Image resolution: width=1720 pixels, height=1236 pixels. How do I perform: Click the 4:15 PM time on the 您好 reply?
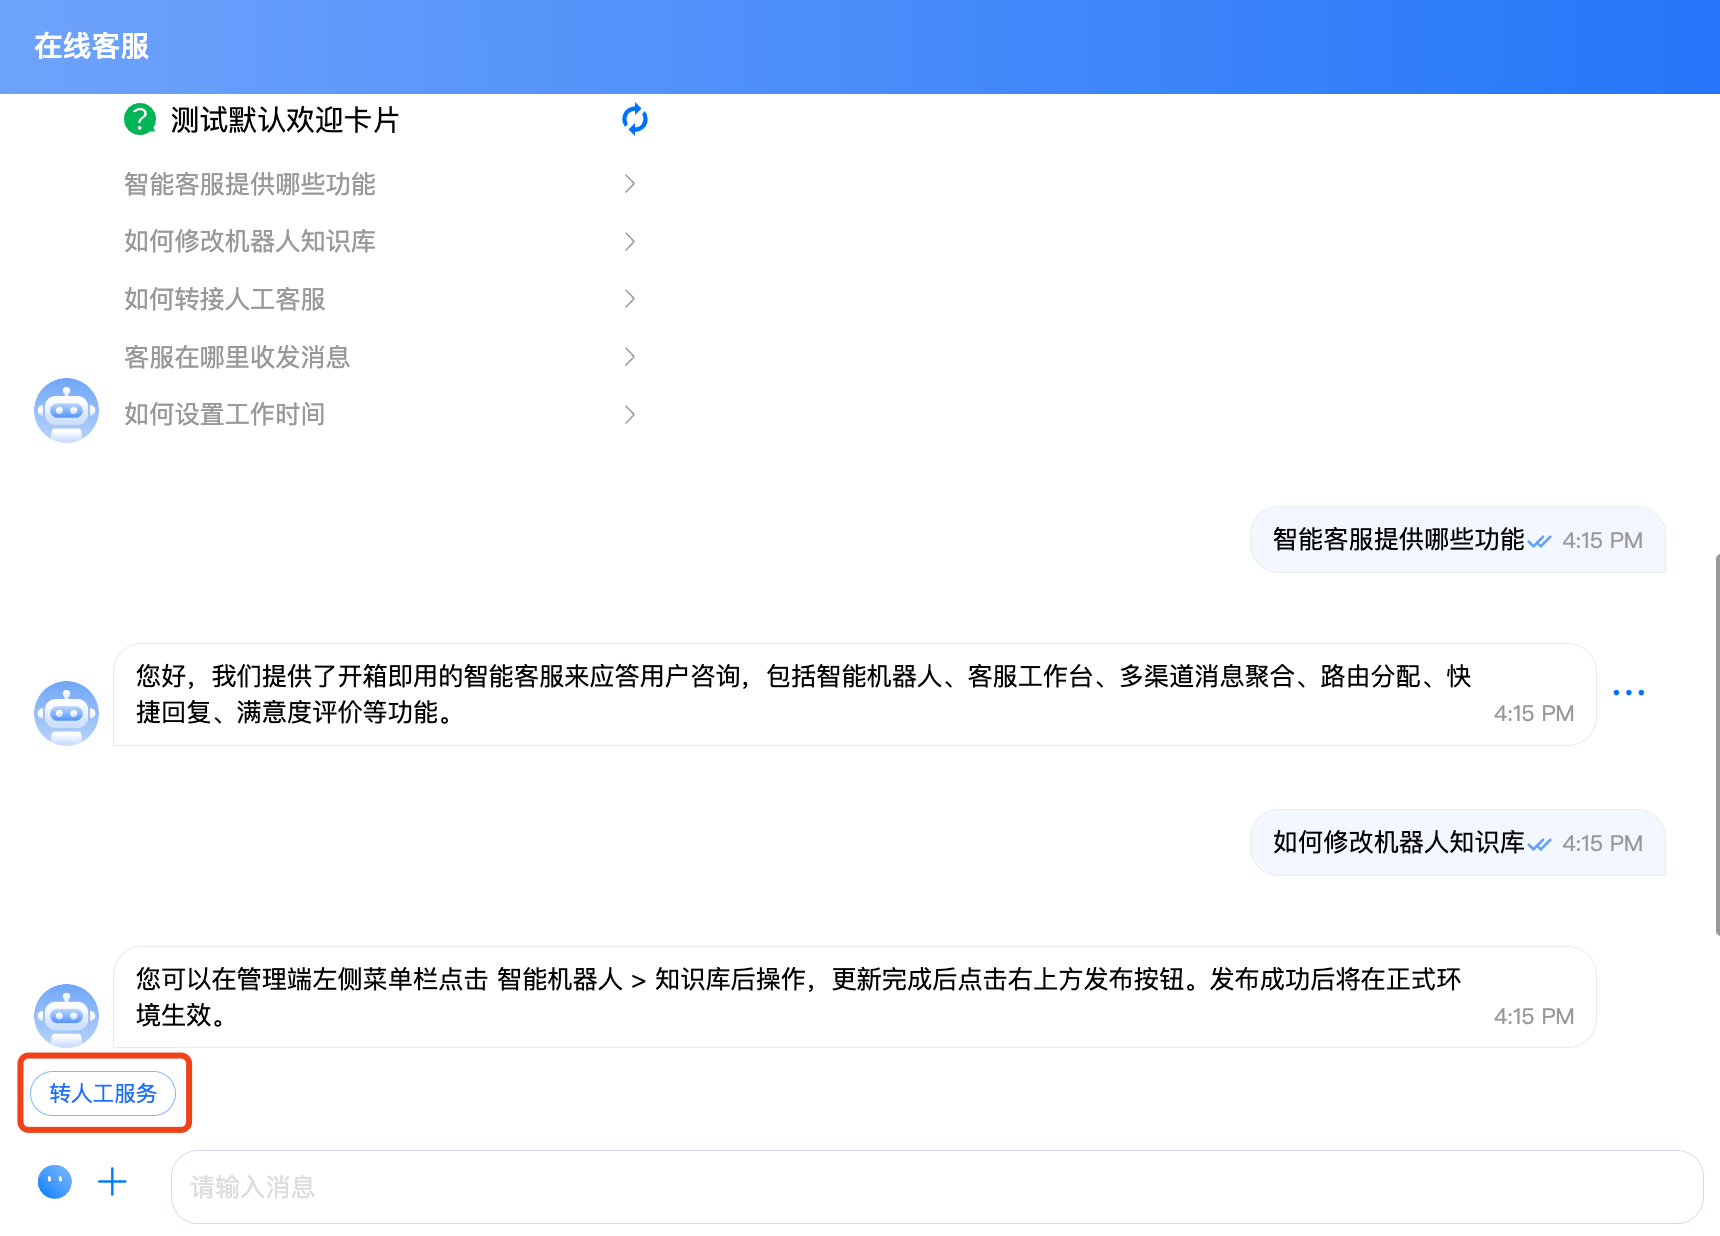pyautogui.click(x=1534, y=714)
